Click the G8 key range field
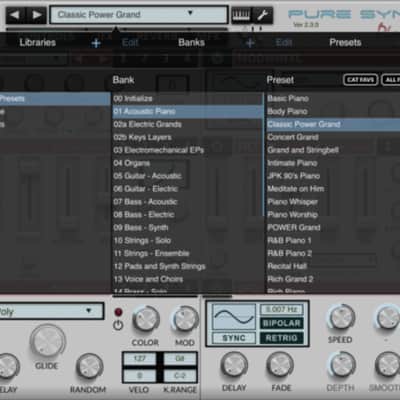 coord(180,359)
